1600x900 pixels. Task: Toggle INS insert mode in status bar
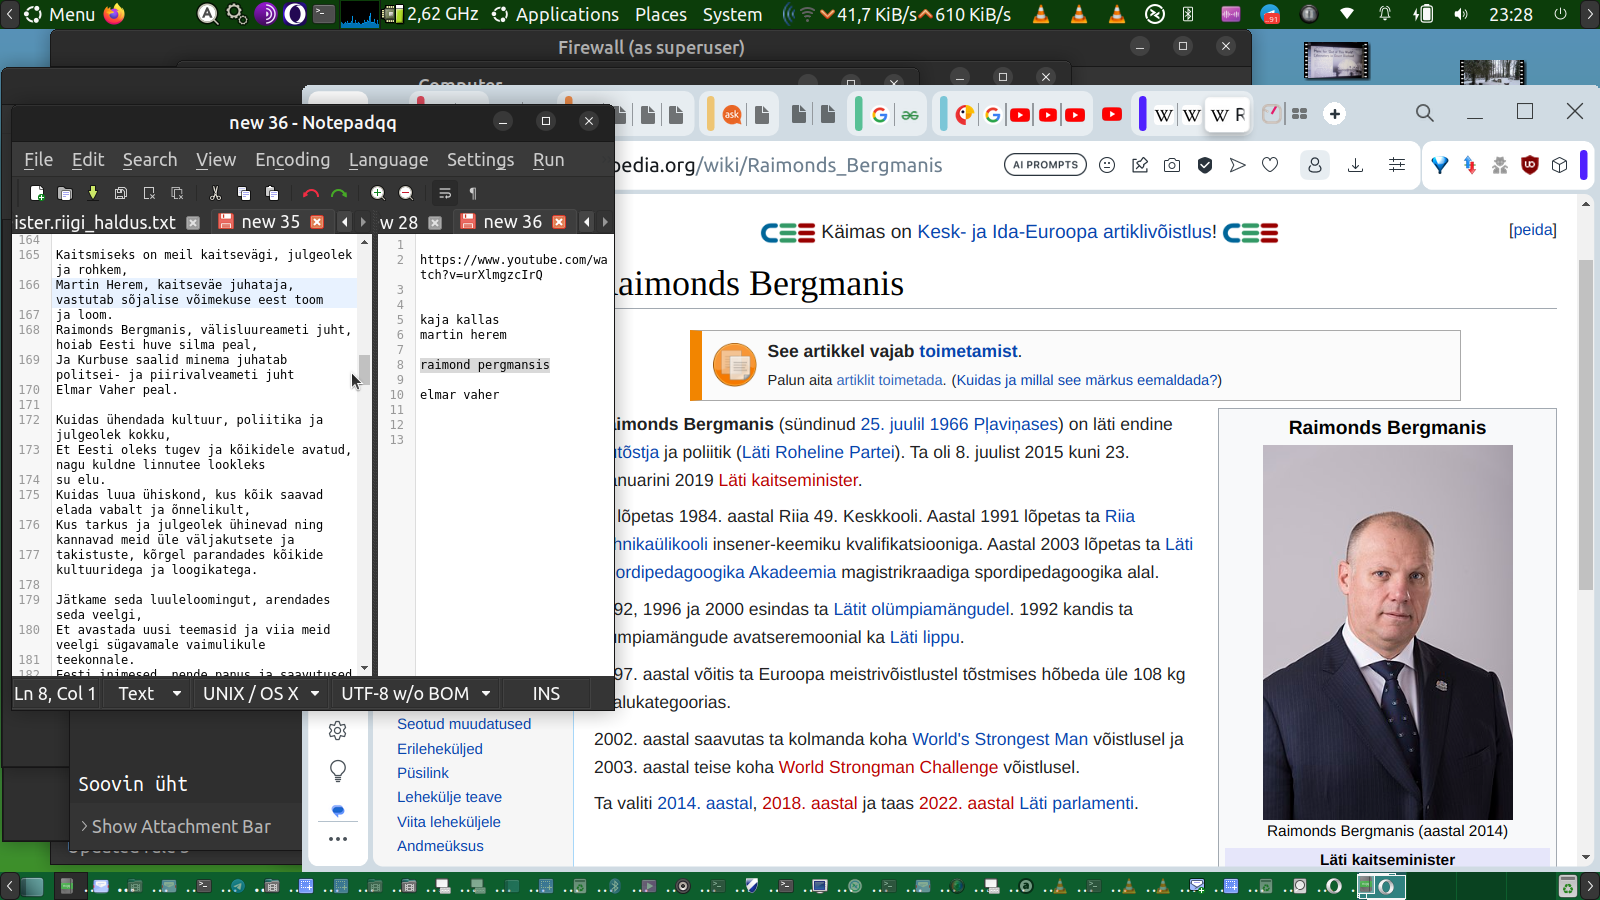click(546, 693)
